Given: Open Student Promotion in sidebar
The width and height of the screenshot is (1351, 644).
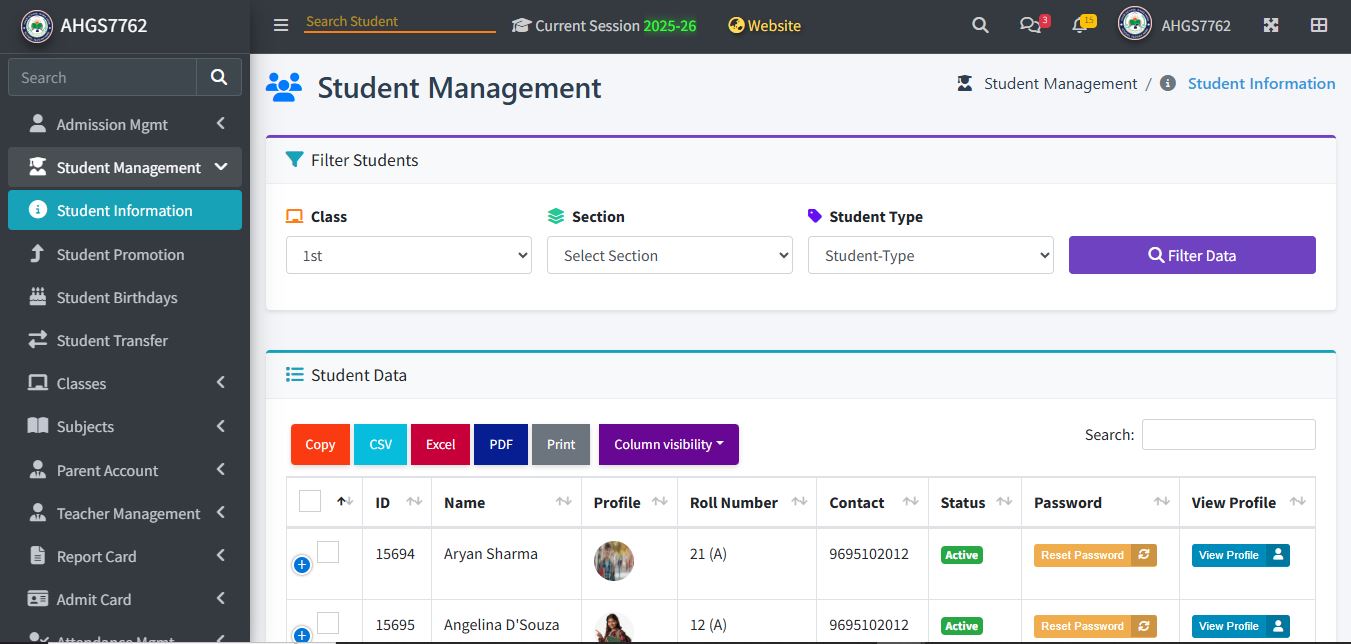Looking at the screenshot, I should 120,254.
